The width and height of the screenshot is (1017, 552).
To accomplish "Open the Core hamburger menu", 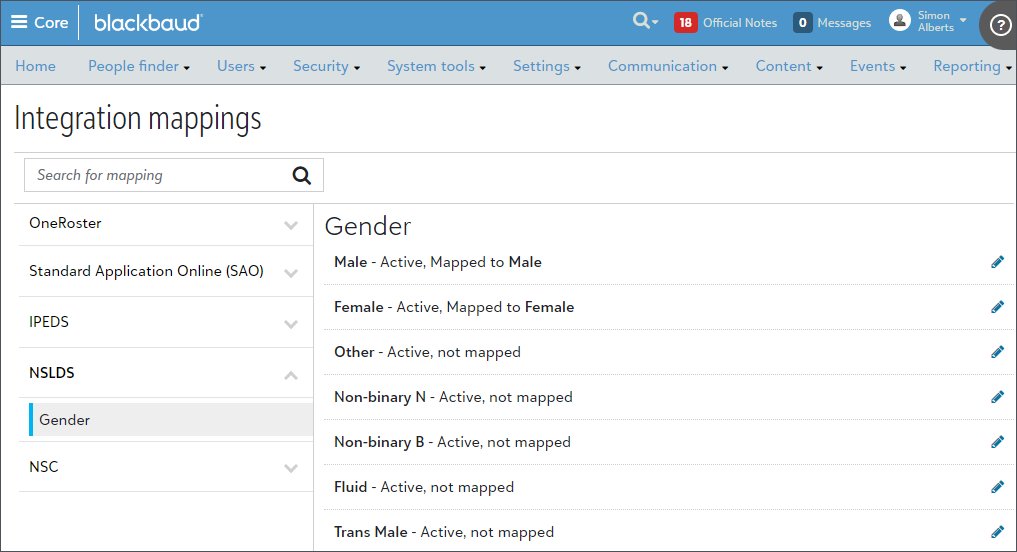I will 19,23.
